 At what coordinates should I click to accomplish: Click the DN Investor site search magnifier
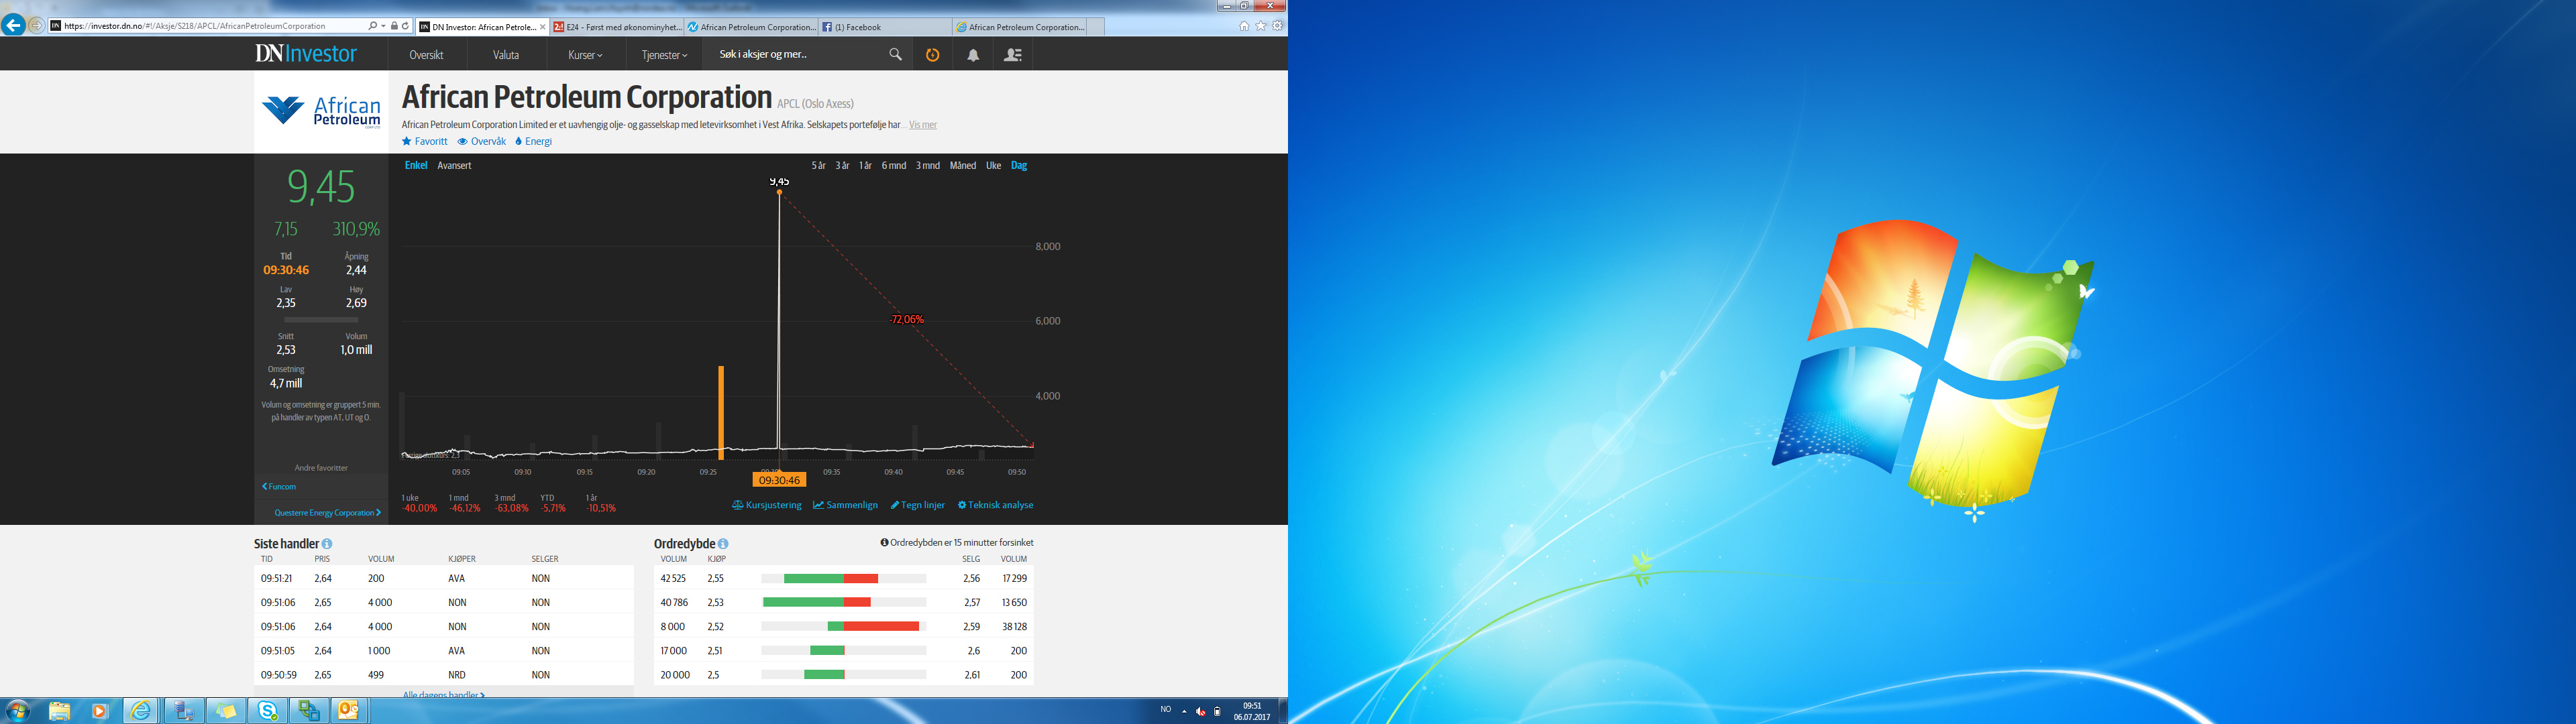(895, 55)
